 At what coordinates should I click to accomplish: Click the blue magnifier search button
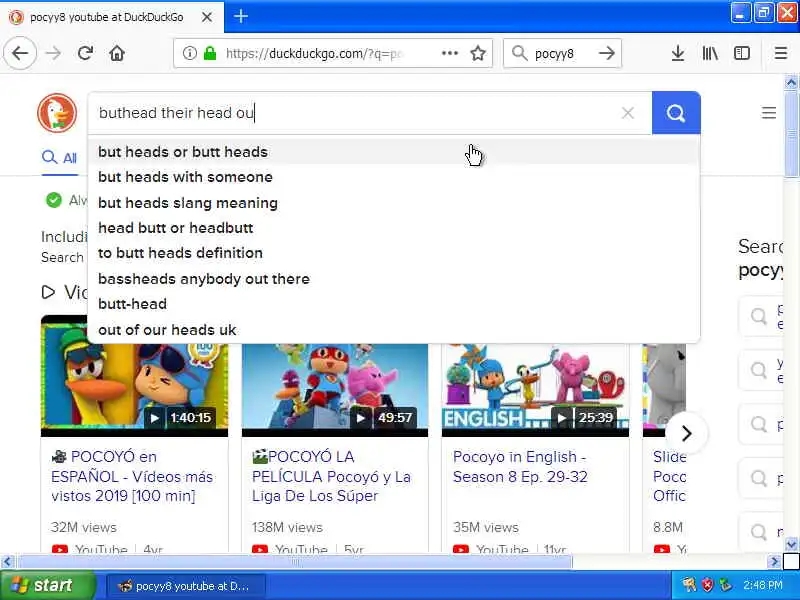click(x=676, y=113)
